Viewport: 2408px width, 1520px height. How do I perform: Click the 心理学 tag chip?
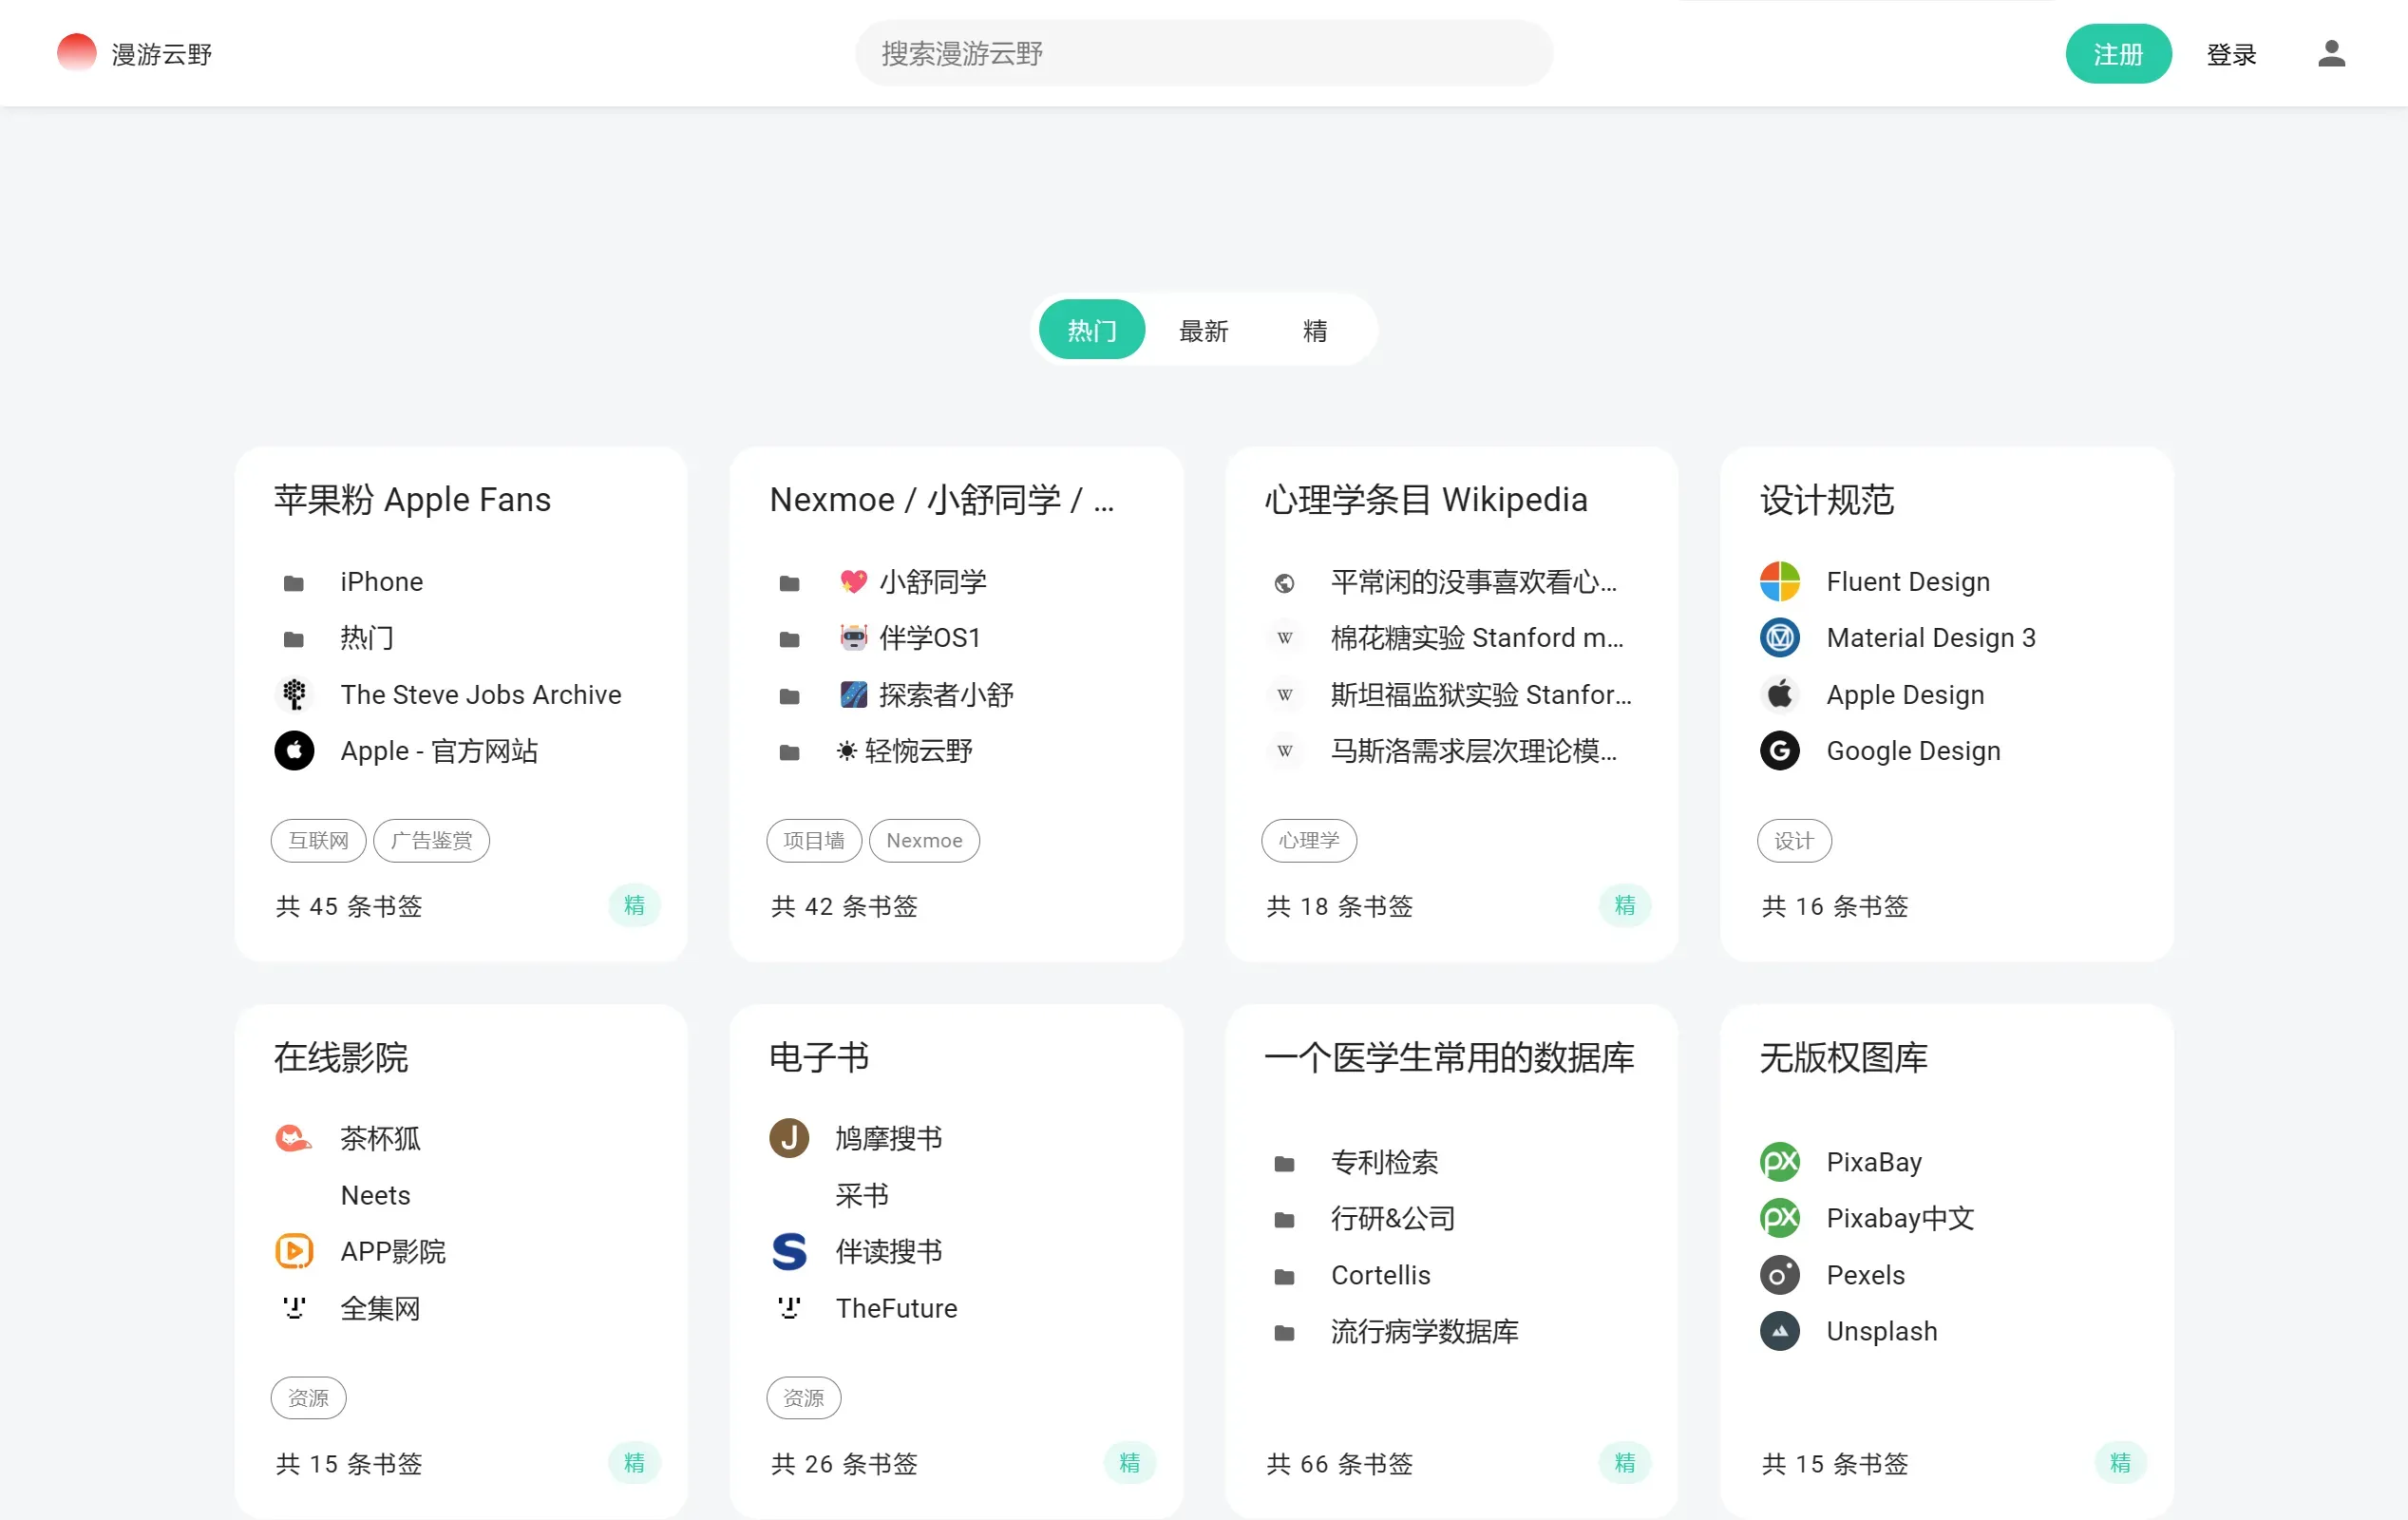[1308, 840]
